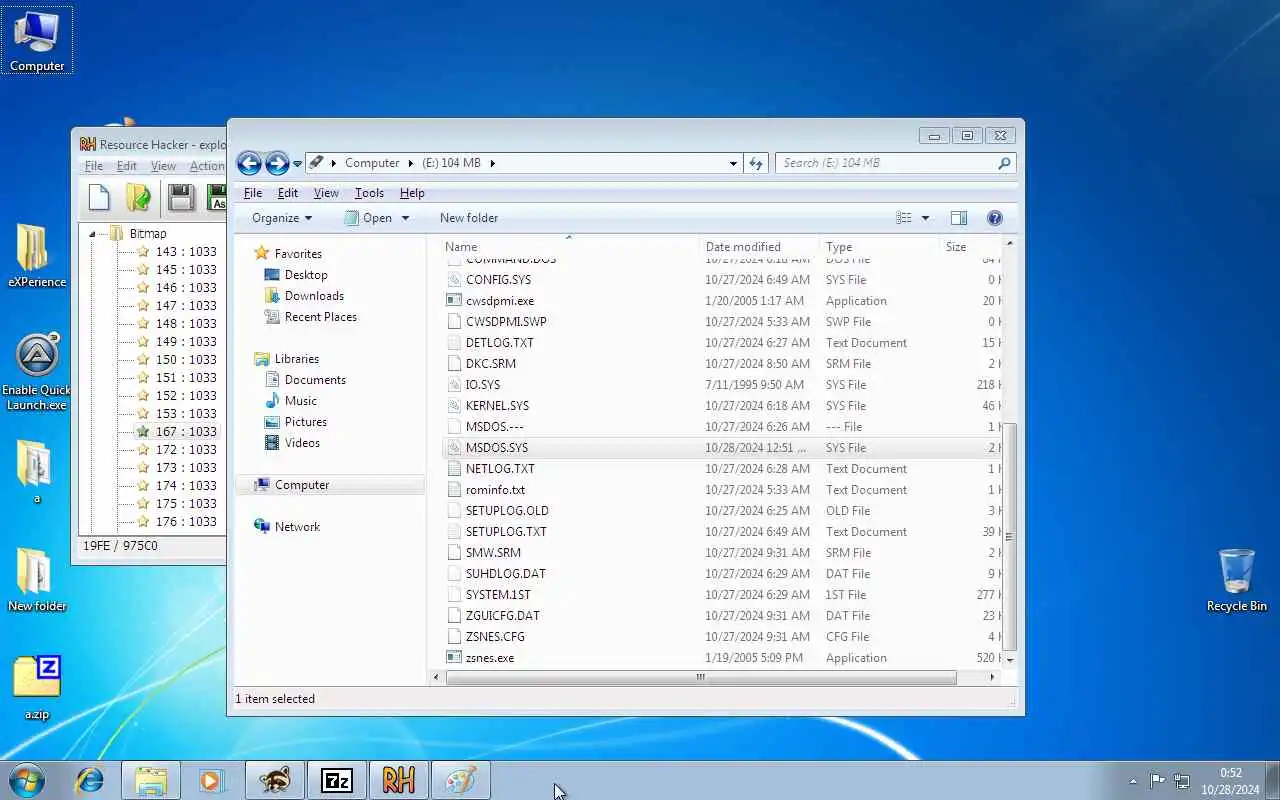Open Music library
Image resolution: width=1280 pixels, height=800 pixels.
[x=300, y=401]
